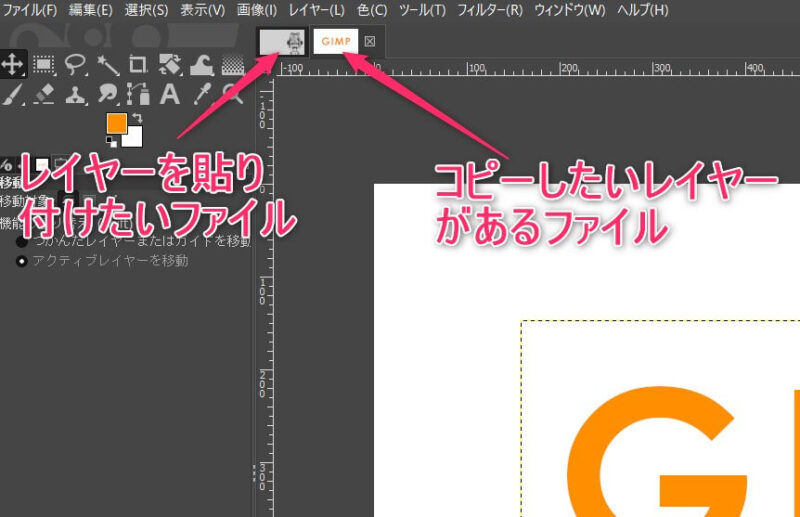Open the 色(C) menu
The width and height of the screenshot is (800, 517).
(372, 10)
